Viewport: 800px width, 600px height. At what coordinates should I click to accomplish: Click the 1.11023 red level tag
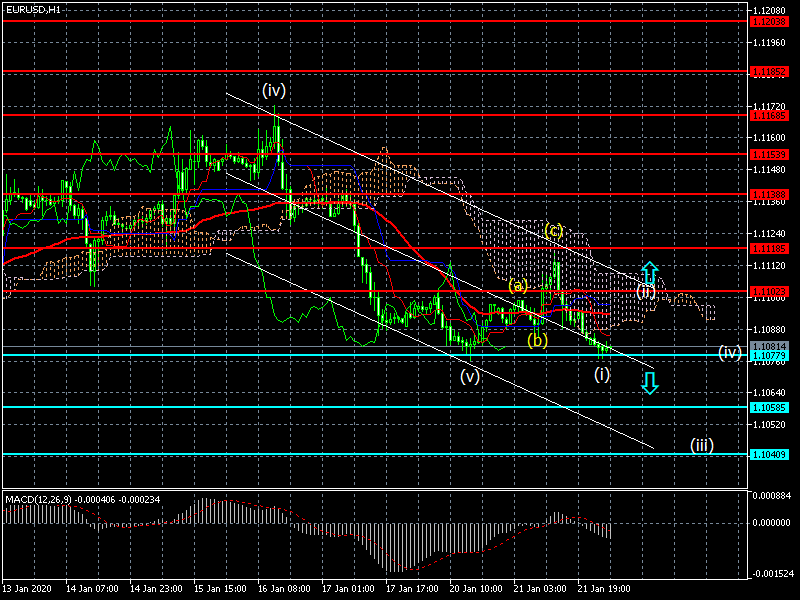tap(769, 292)
